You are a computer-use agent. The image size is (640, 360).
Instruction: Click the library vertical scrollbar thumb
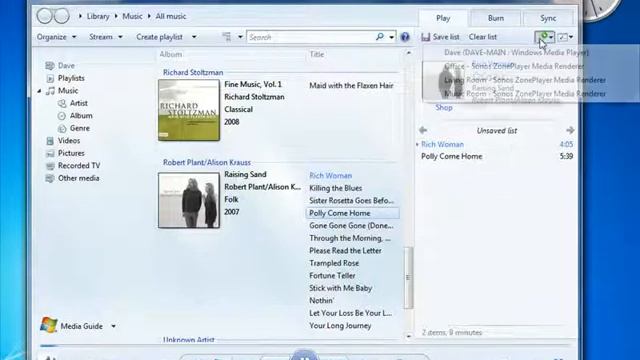tap(408, 278)
